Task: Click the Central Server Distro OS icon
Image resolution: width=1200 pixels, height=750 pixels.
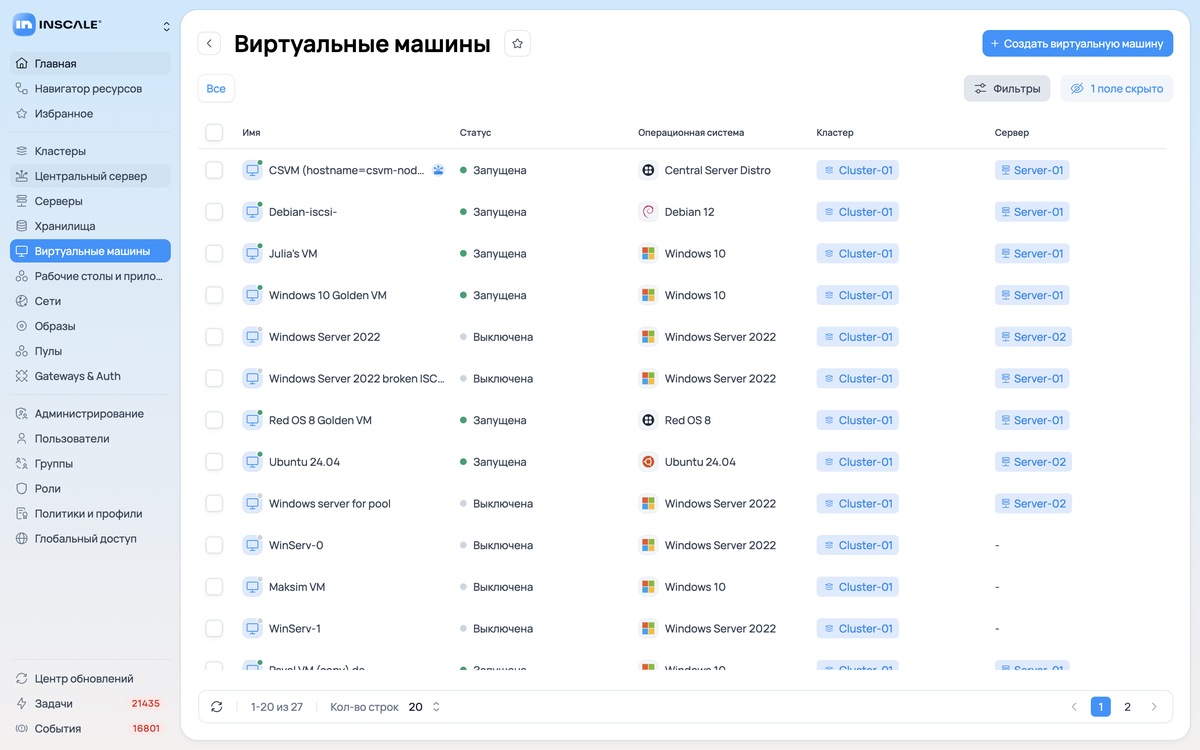Action: [x=648, y=170]
